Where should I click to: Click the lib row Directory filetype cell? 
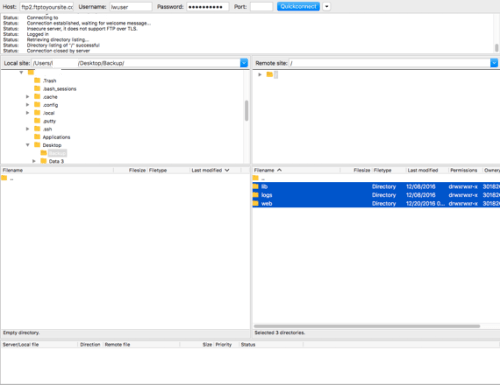coord(384,186)
